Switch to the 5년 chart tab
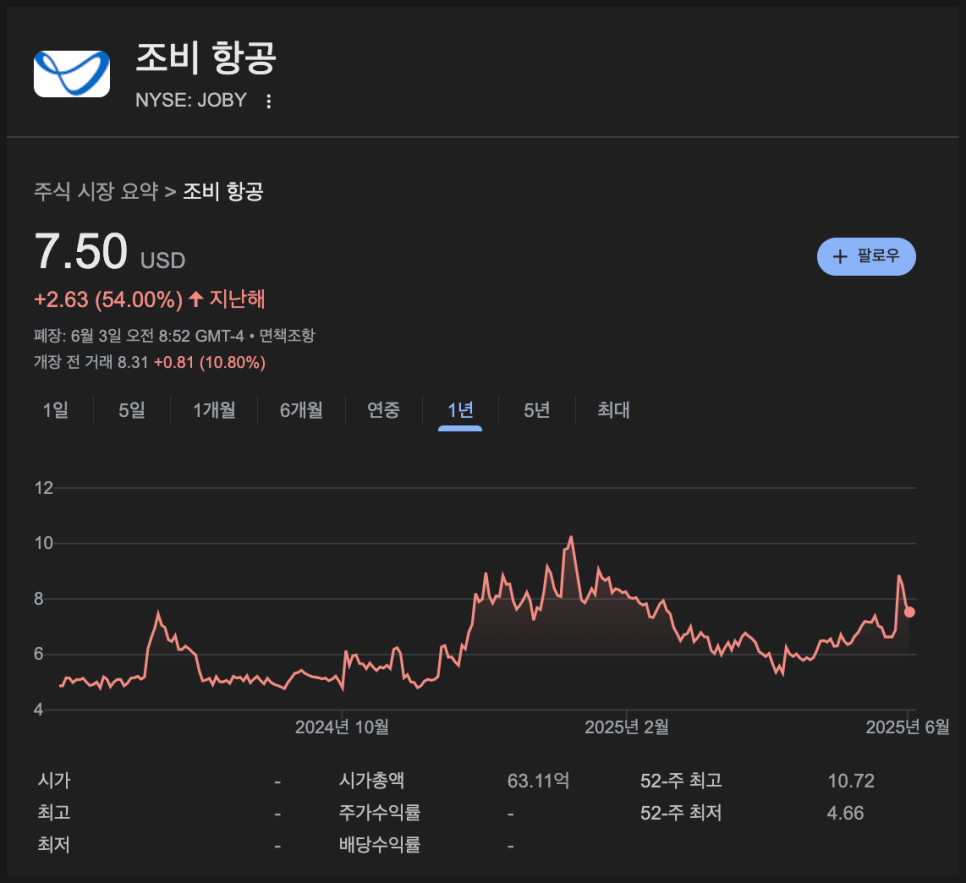966x883 pixels. [x=537, y=410]
